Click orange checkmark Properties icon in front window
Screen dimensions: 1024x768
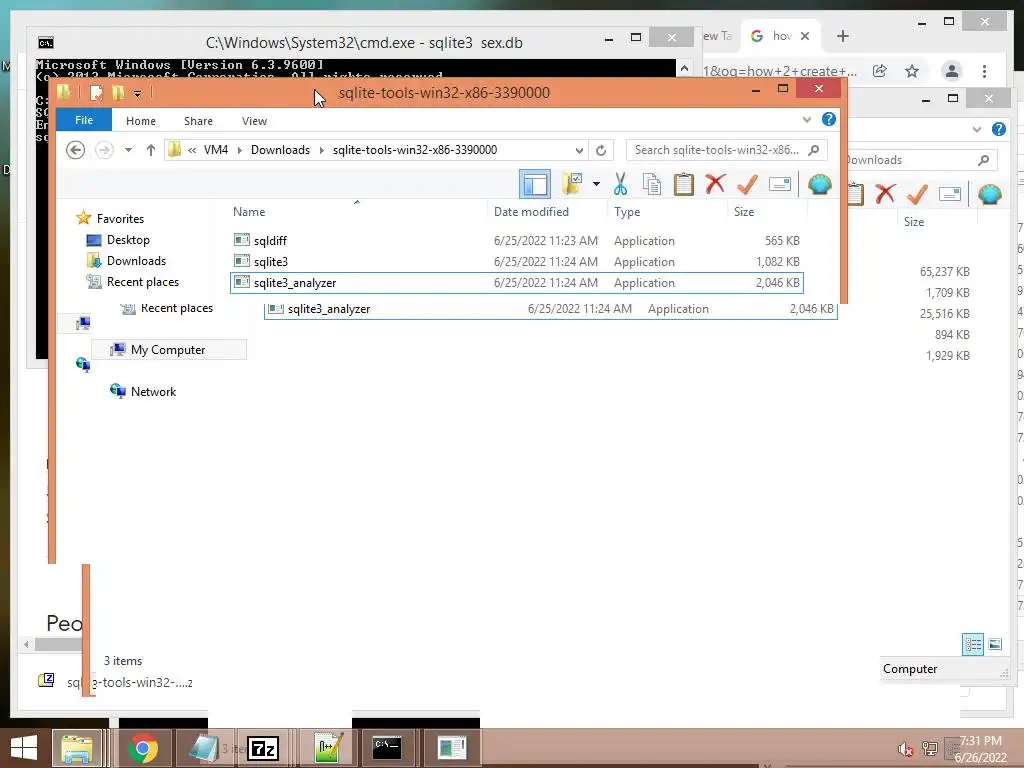tap(747, 184)
